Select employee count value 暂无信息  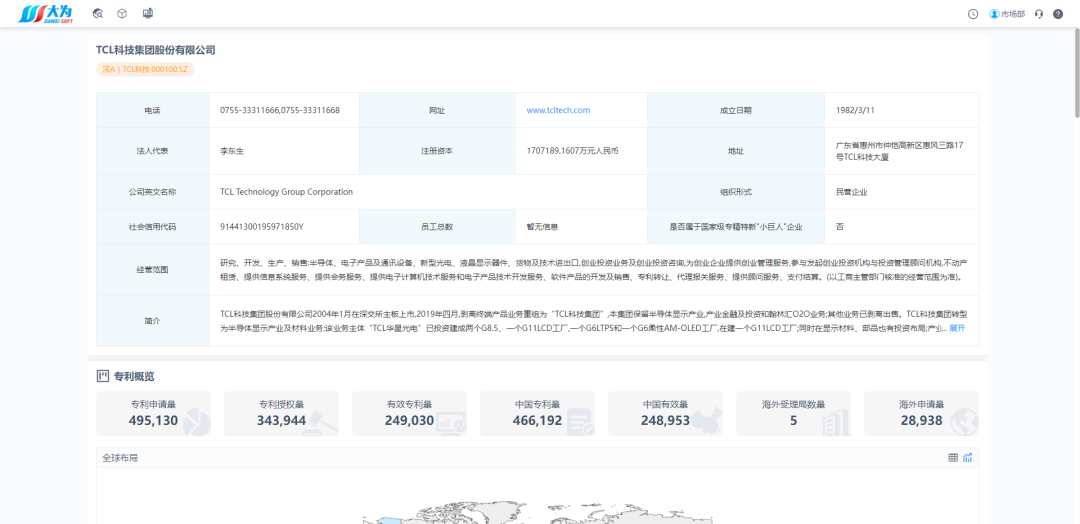(x=542, y=227)
